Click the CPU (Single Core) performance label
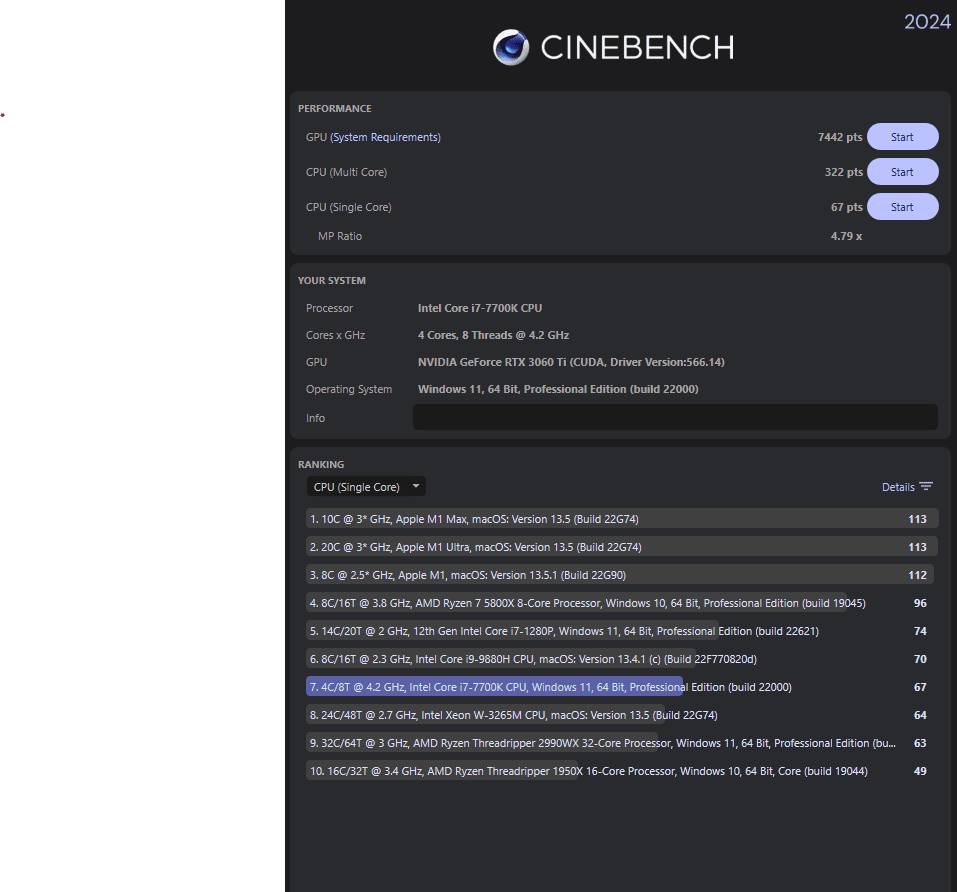957x892 pixels. [x=348, y=207]
